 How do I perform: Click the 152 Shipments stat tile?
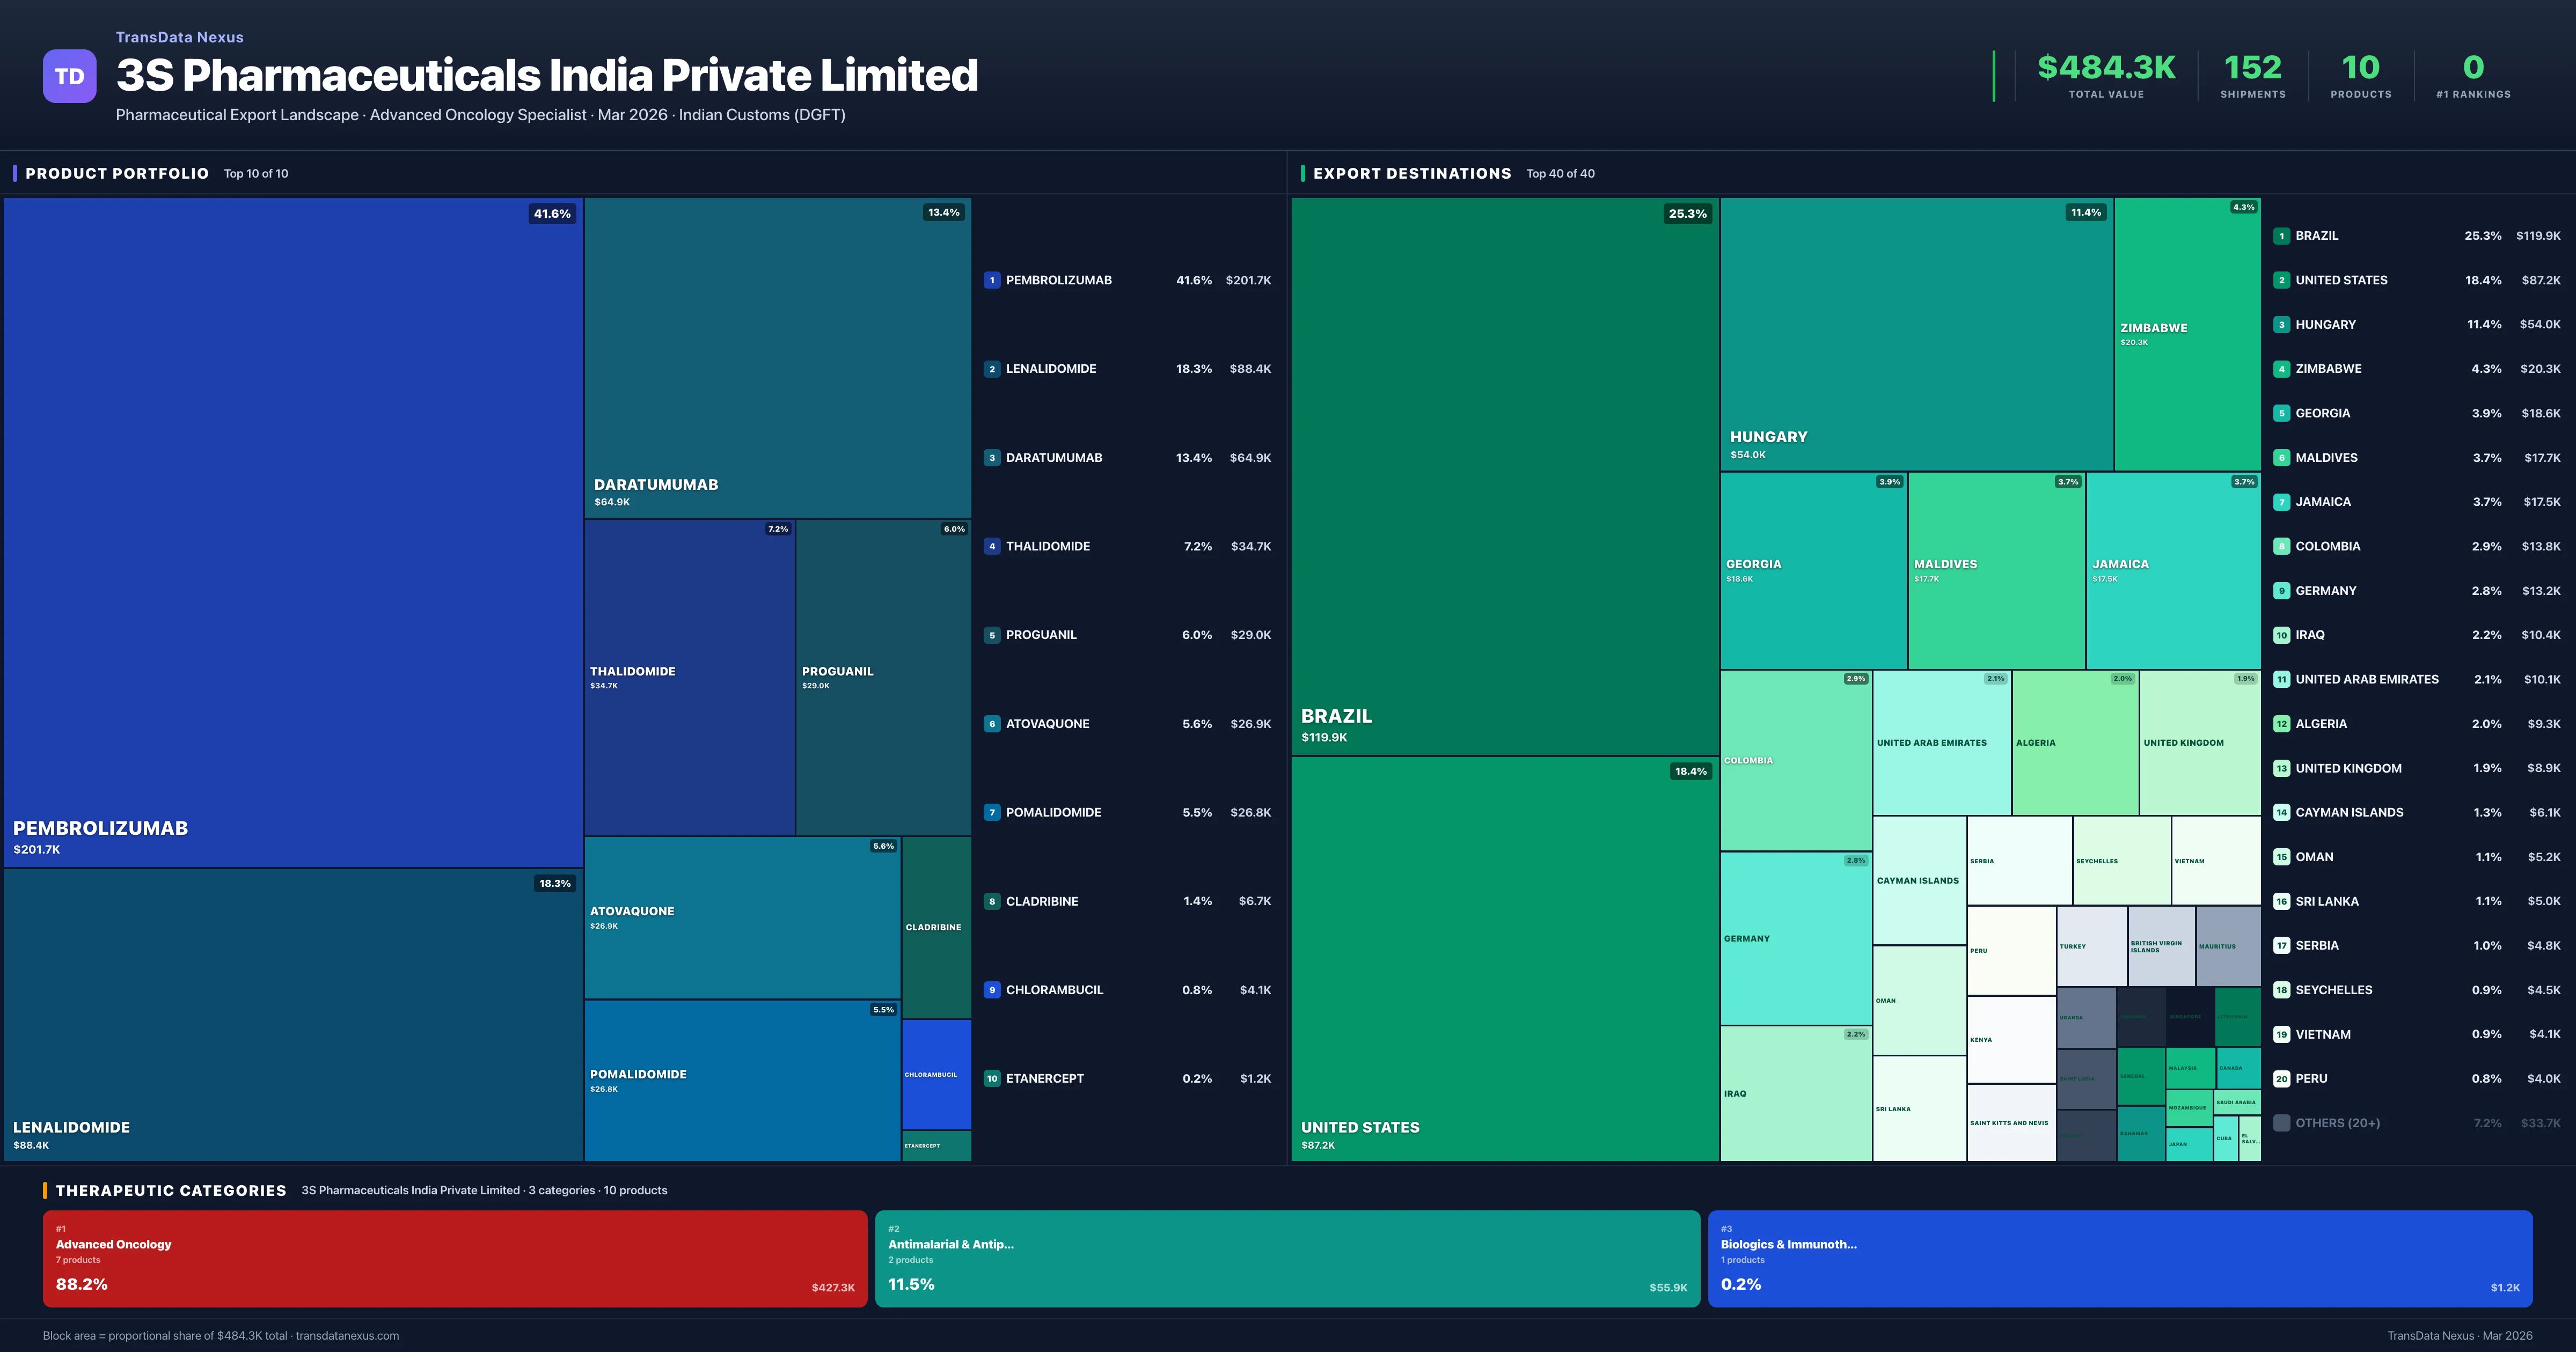point(2253,75)
